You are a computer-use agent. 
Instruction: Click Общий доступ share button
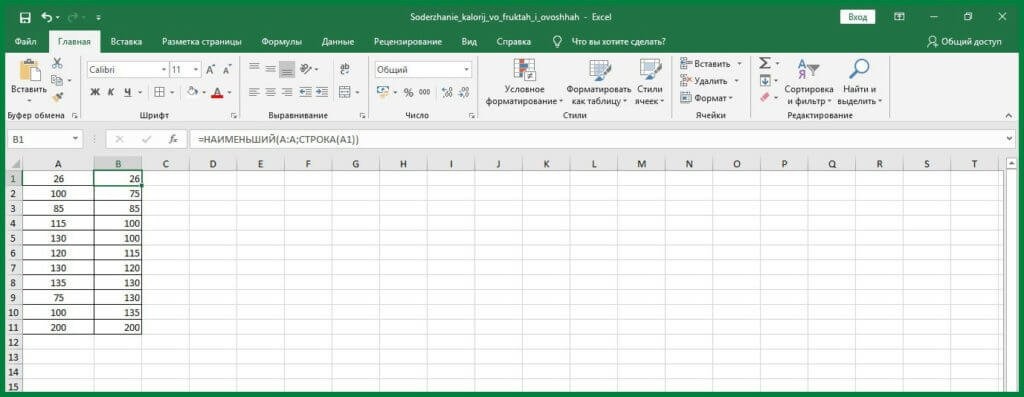[x=964, y=42]
